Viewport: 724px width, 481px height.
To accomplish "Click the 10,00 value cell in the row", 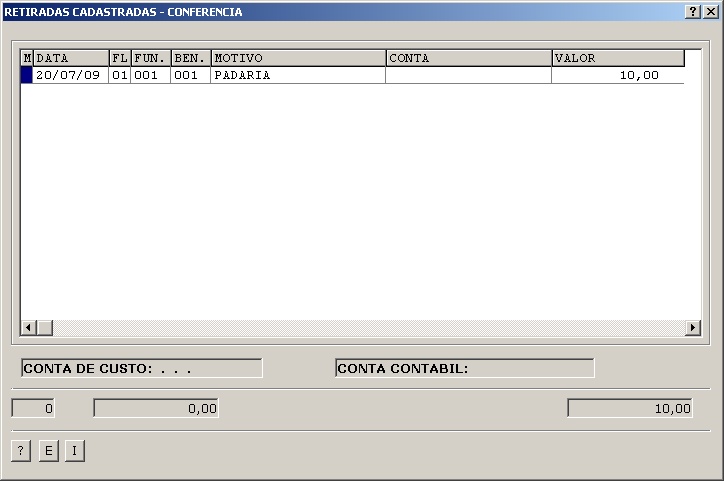I will (x=617, y=75).
